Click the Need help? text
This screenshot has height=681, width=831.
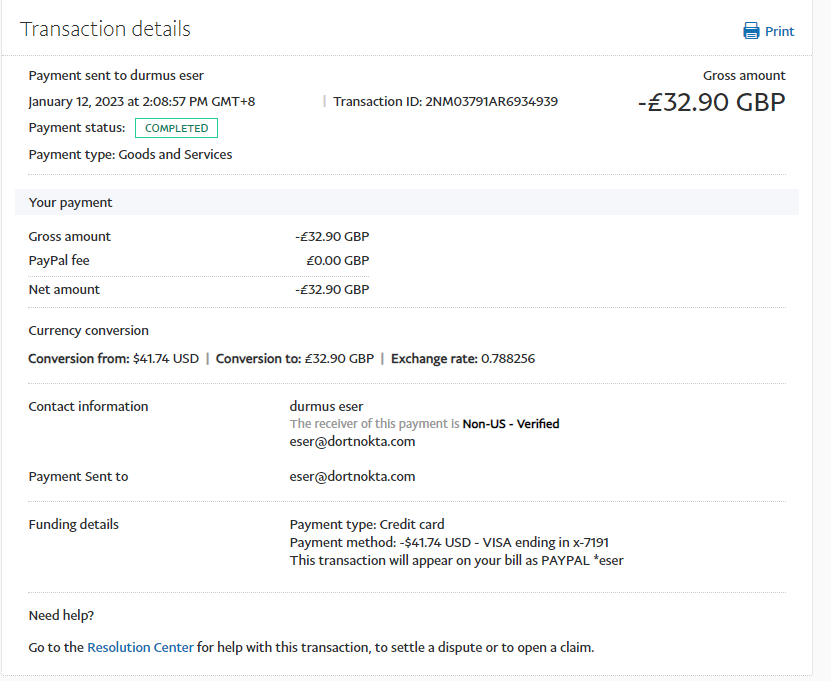point(61,615)
